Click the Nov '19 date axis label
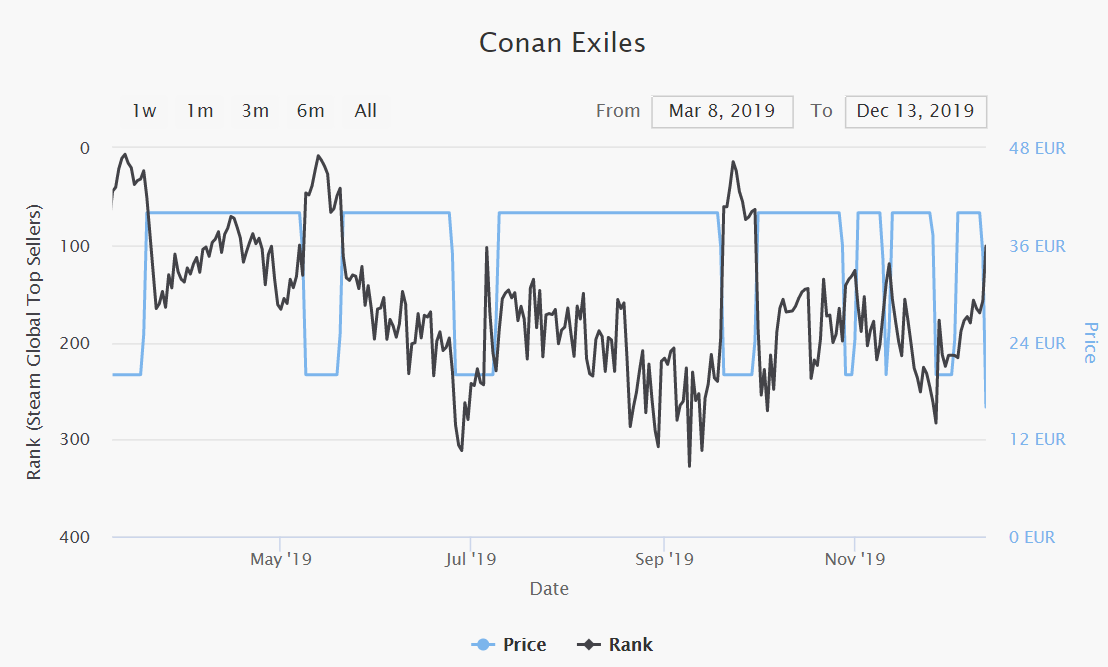 855,559
